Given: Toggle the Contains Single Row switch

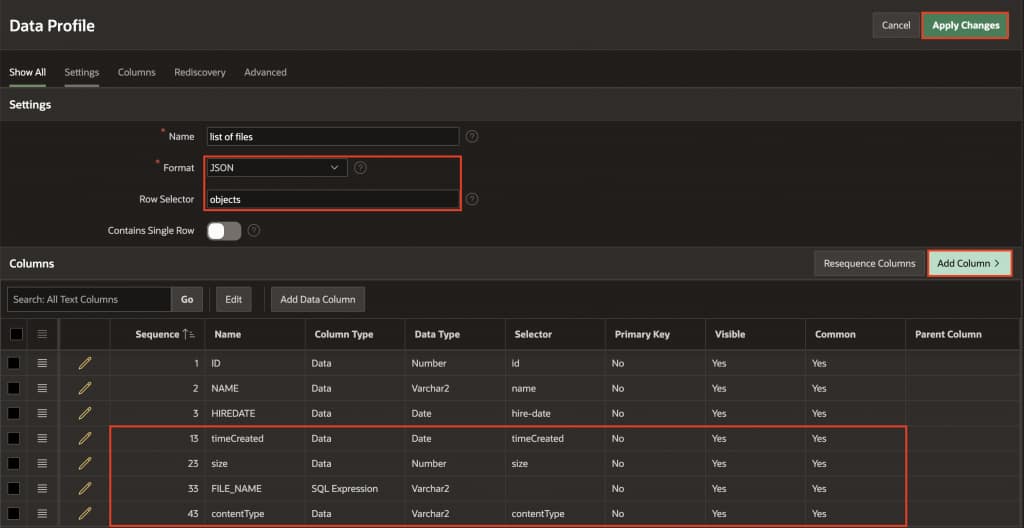Looking at the screenshot, I should [x=224, y=231].
